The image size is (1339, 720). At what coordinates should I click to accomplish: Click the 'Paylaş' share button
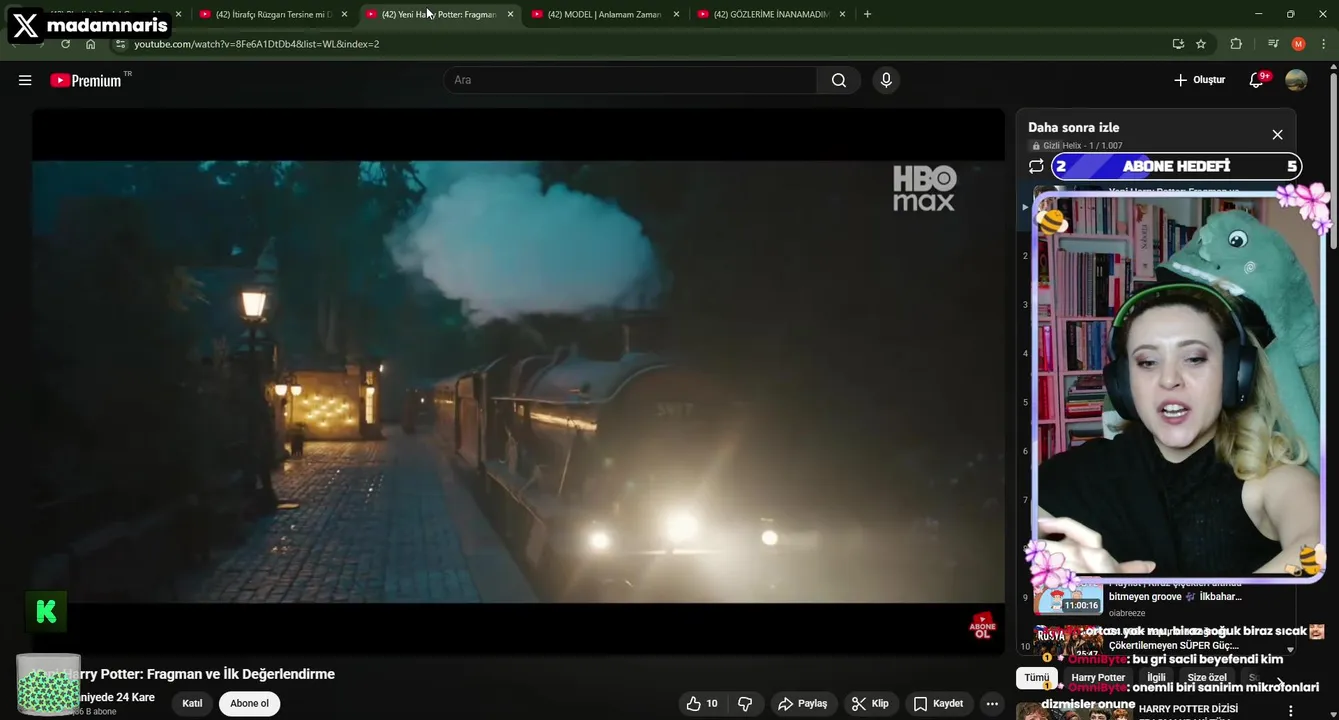click(x=803, y=704)
